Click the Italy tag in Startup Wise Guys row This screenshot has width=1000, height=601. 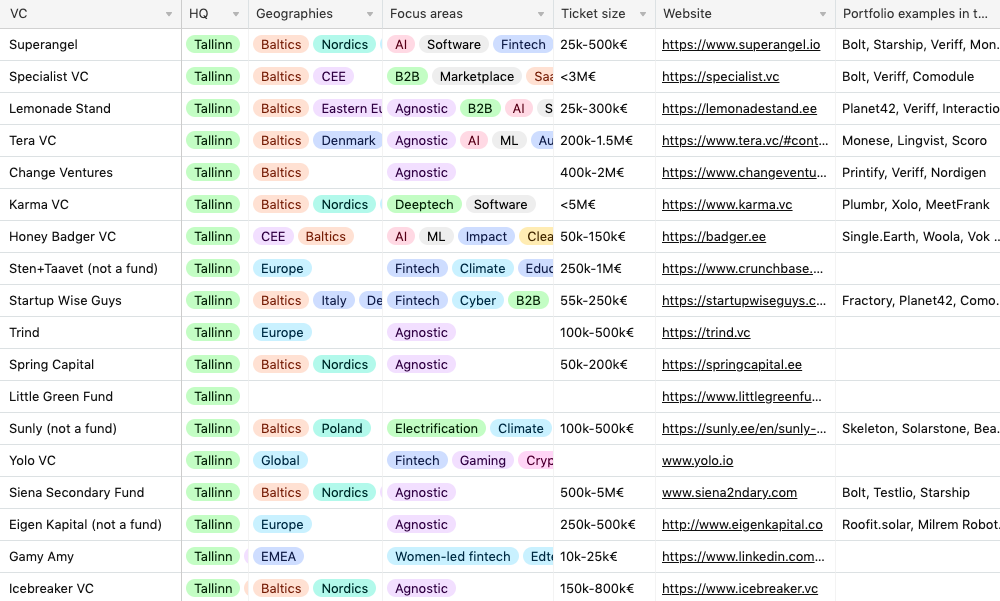coord(334,300)
